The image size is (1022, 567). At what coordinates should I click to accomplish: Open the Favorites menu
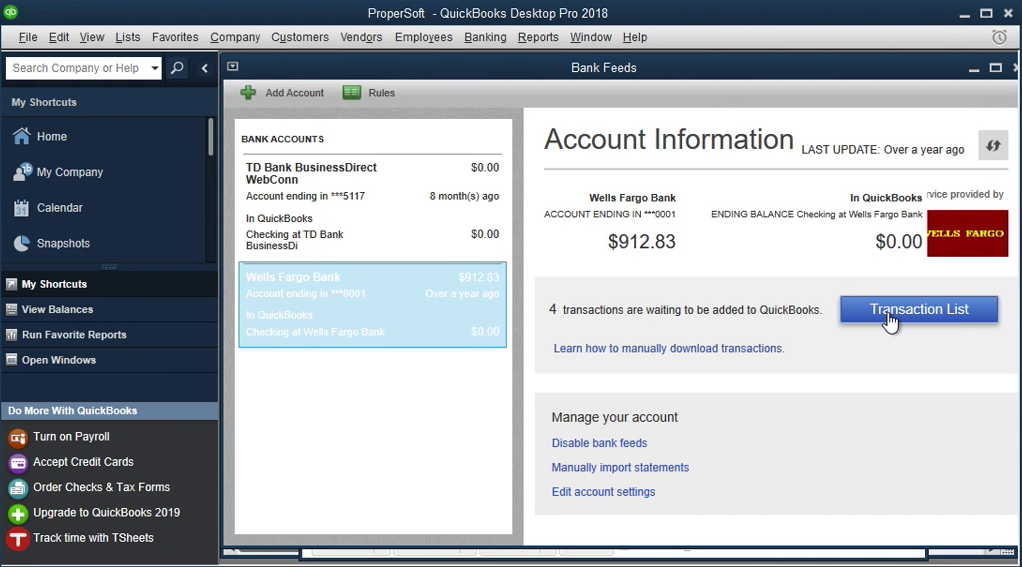click(175, 37)
